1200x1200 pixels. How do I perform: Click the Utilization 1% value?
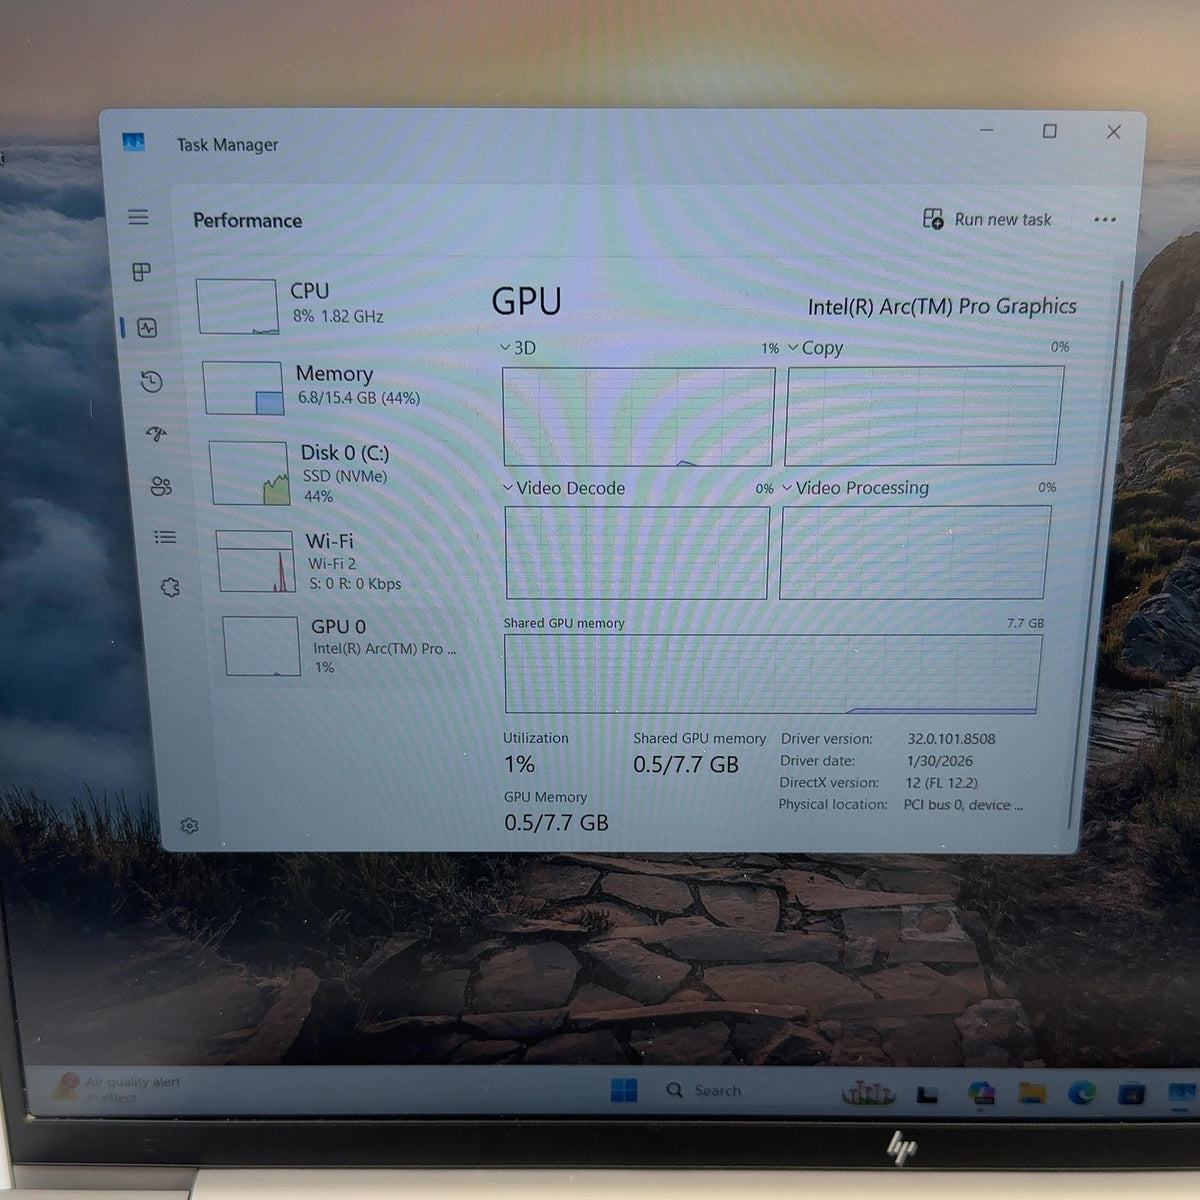tap(519, 765)
